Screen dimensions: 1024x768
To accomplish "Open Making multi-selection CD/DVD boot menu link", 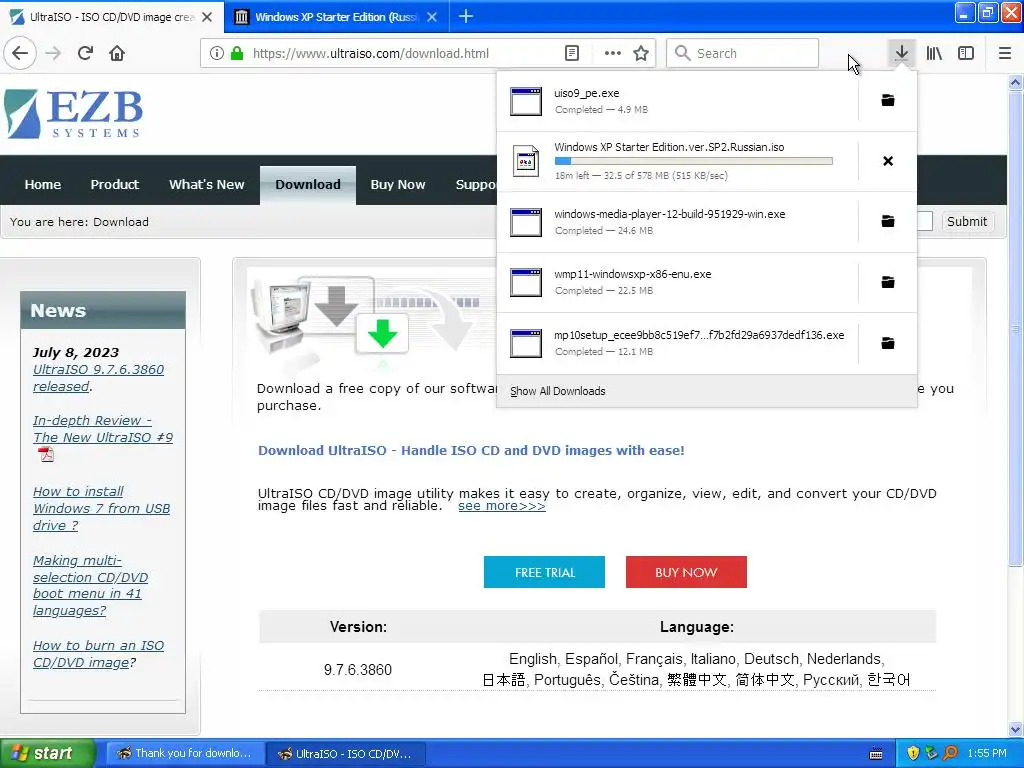I will coord(90,586).
